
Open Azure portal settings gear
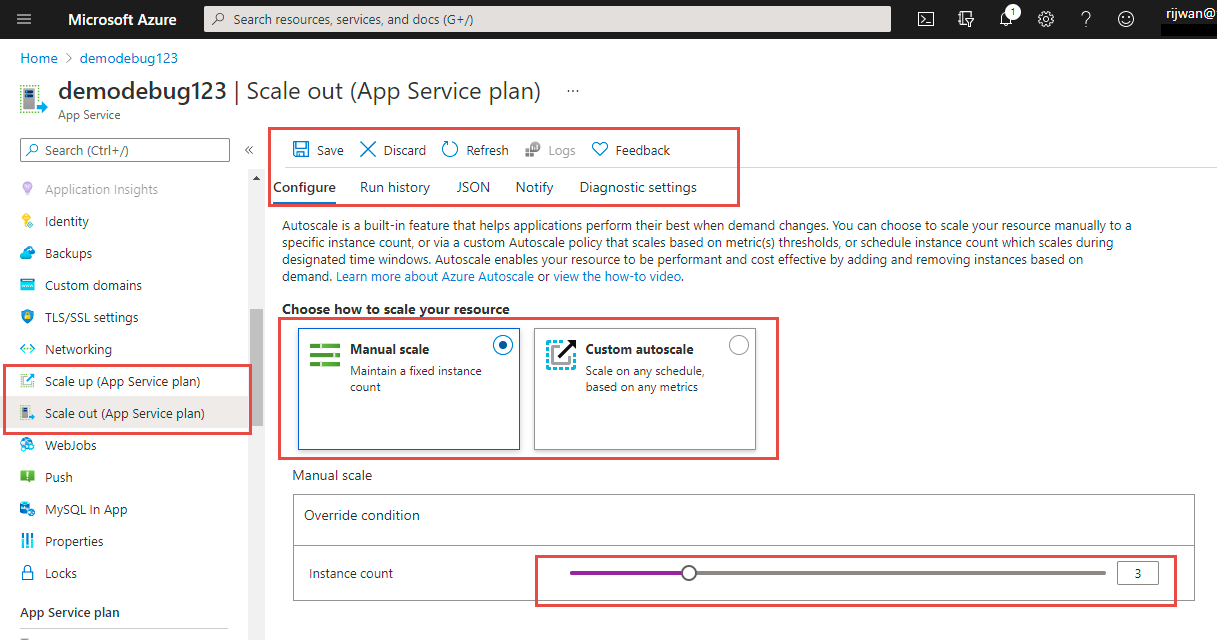[x=1045, y=18]
